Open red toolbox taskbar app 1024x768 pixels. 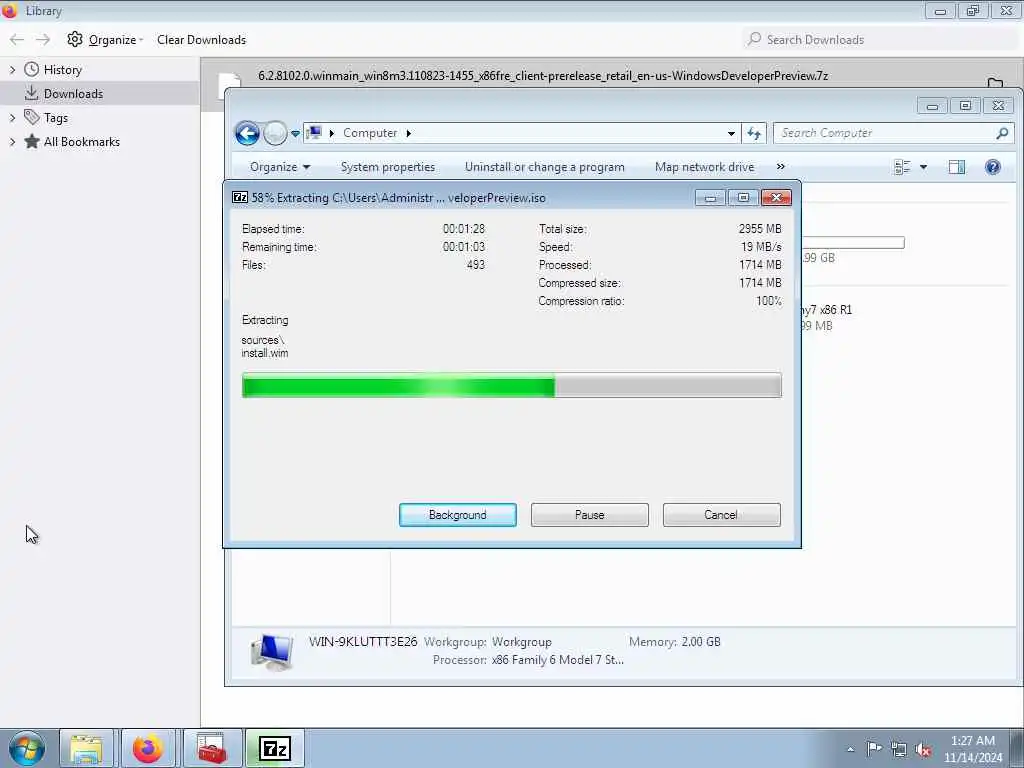212,748
